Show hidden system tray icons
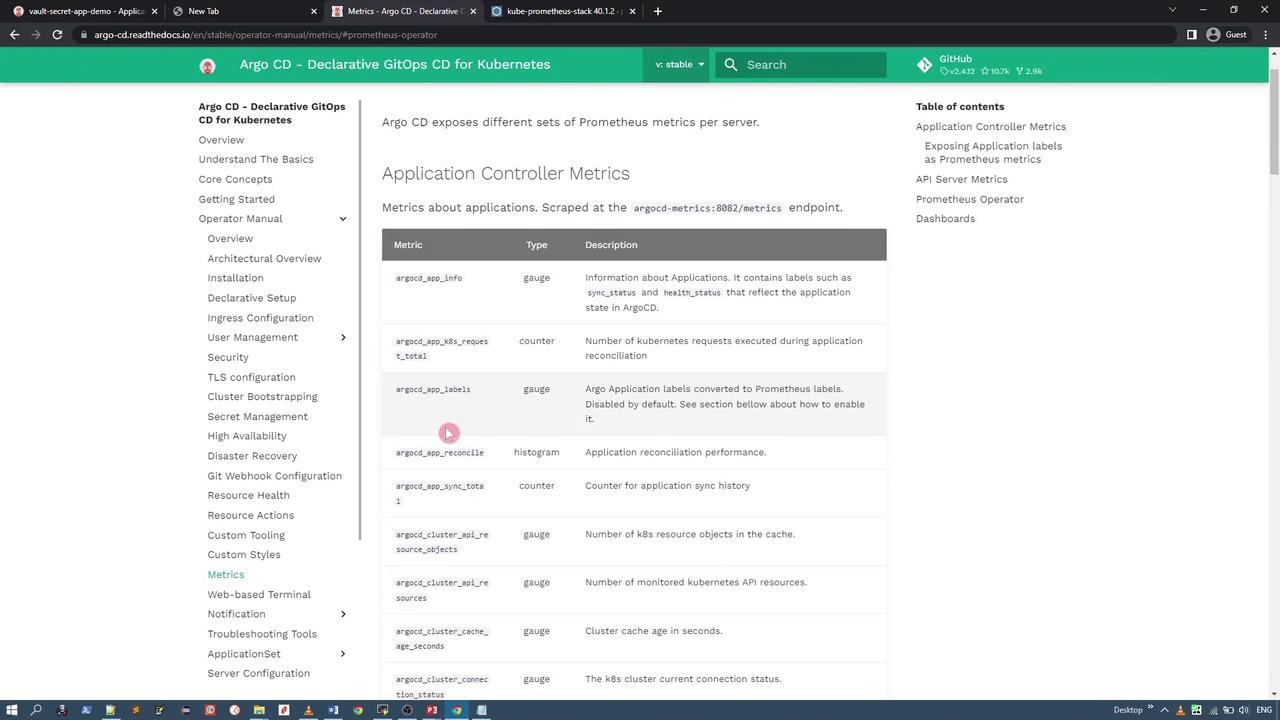The height and width of the screenshot is (720, 1280). (x=1165, y=710)
